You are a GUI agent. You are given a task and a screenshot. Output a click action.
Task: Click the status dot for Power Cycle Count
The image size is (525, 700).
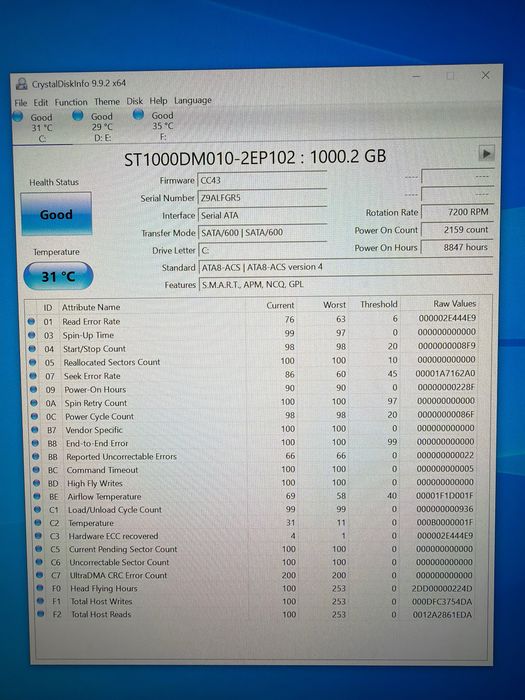34,416
